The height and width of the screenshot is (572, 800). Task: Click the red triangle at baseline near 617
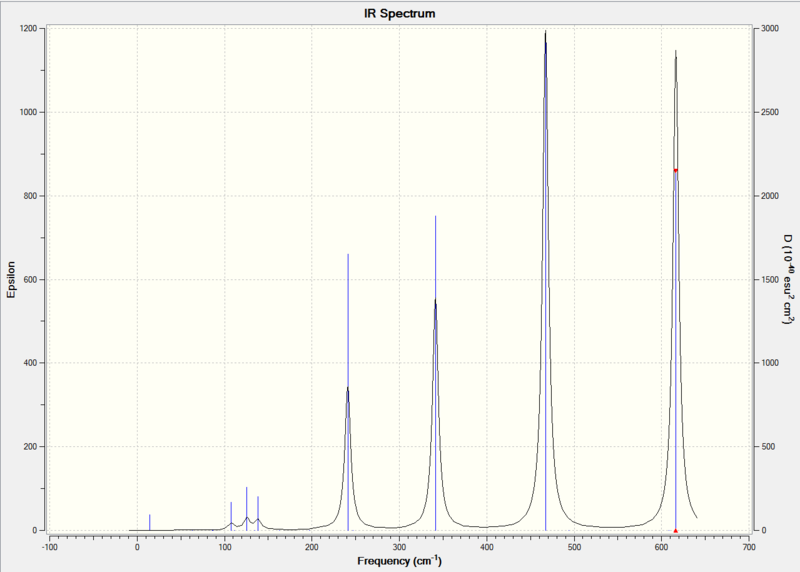click(676, 531)
